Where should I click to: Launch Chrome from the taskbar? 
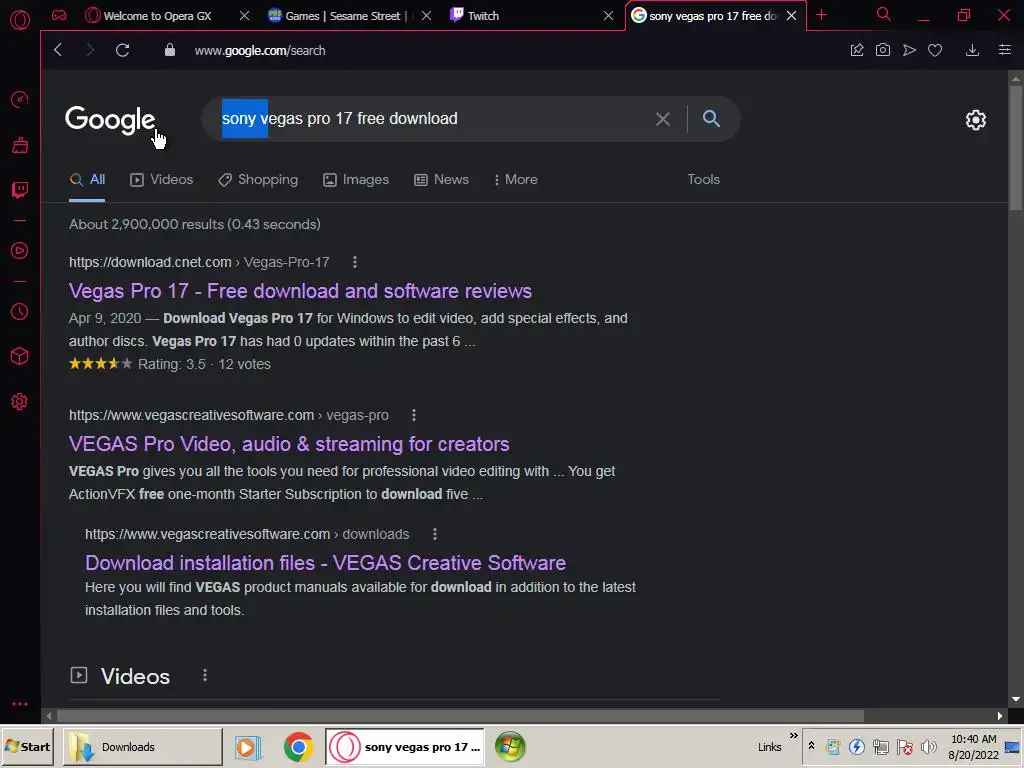[298, 747]
